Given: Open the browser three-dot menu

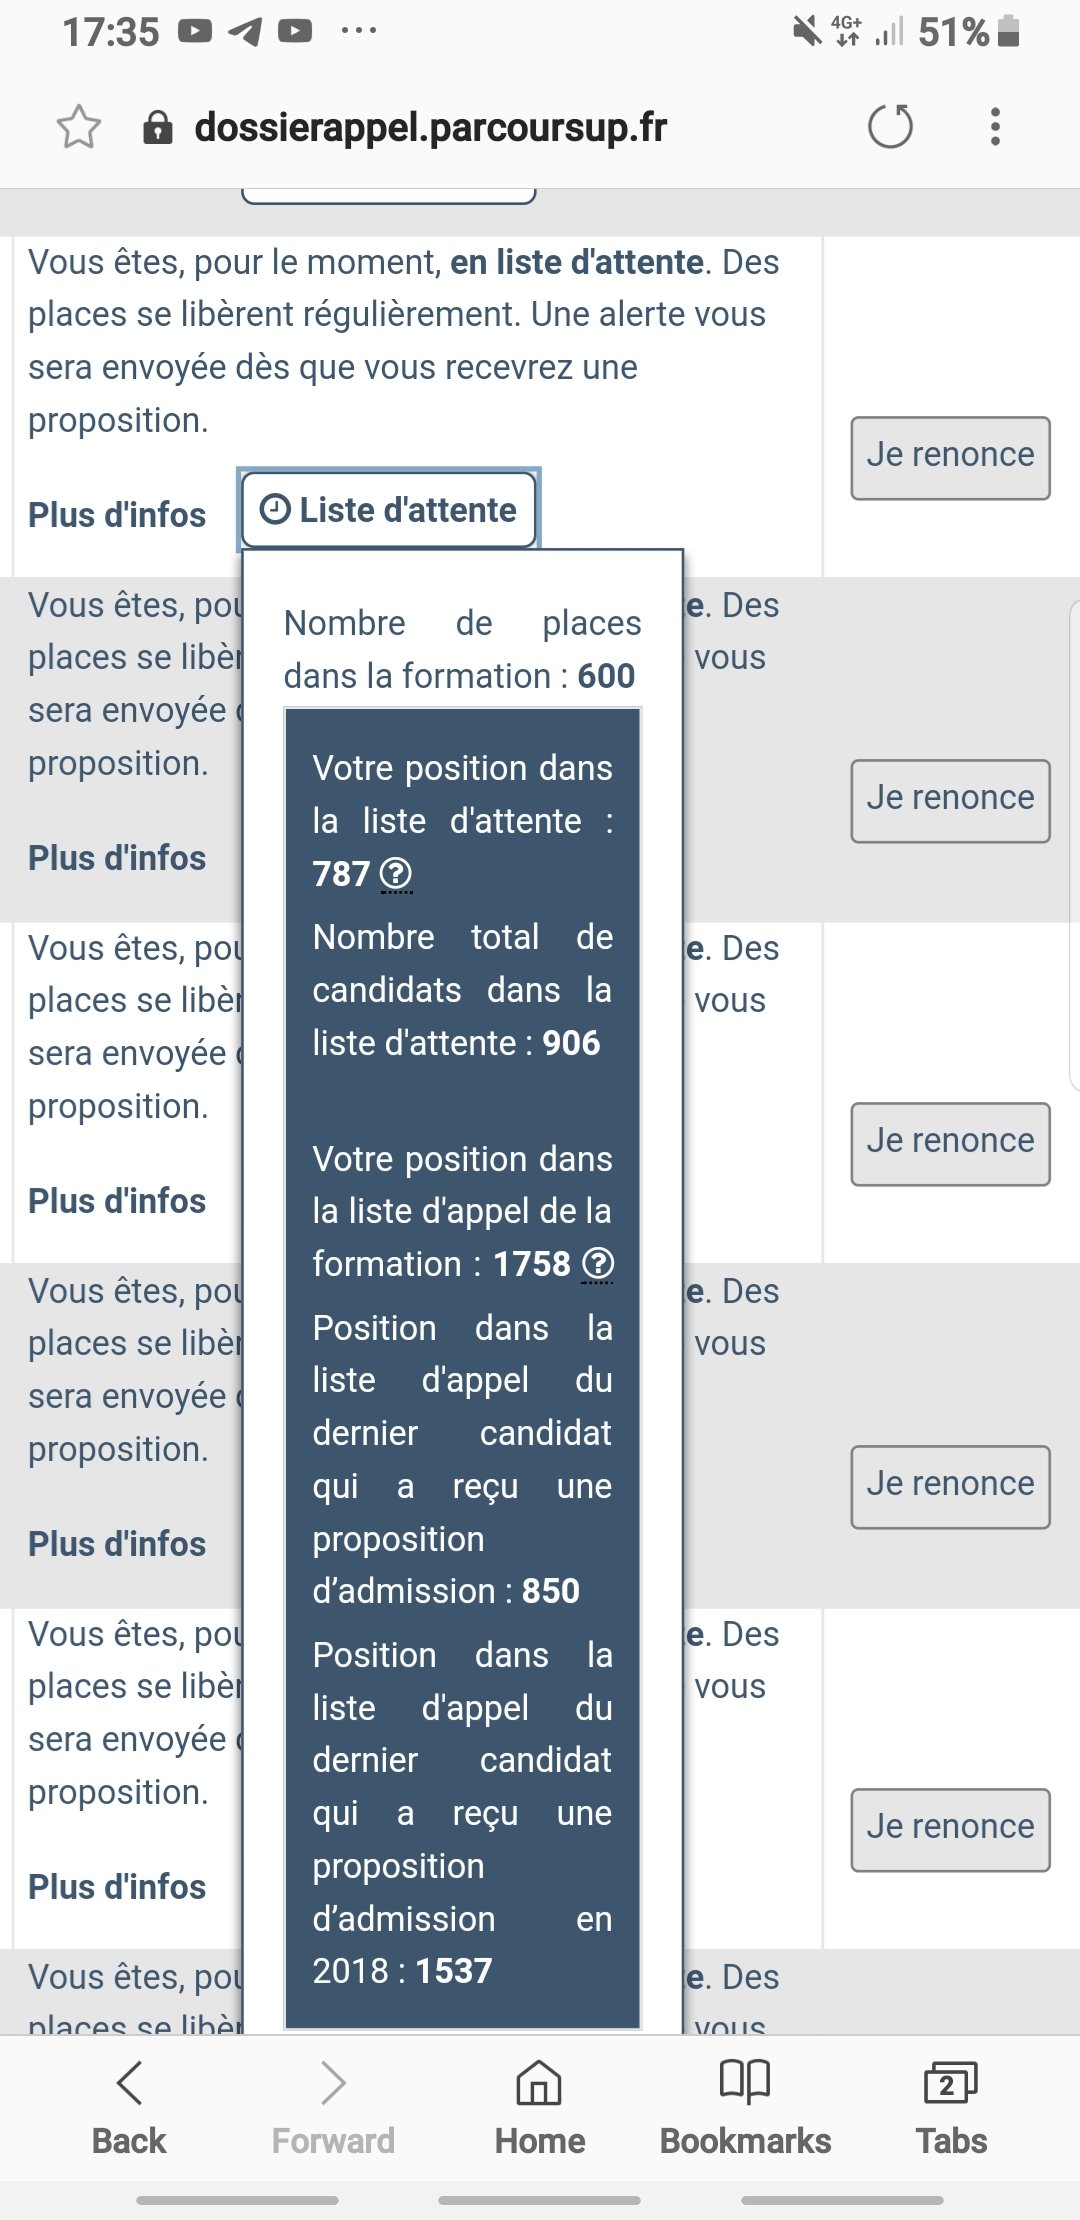Looking at the screenshot, I should [x=994, y=127].
